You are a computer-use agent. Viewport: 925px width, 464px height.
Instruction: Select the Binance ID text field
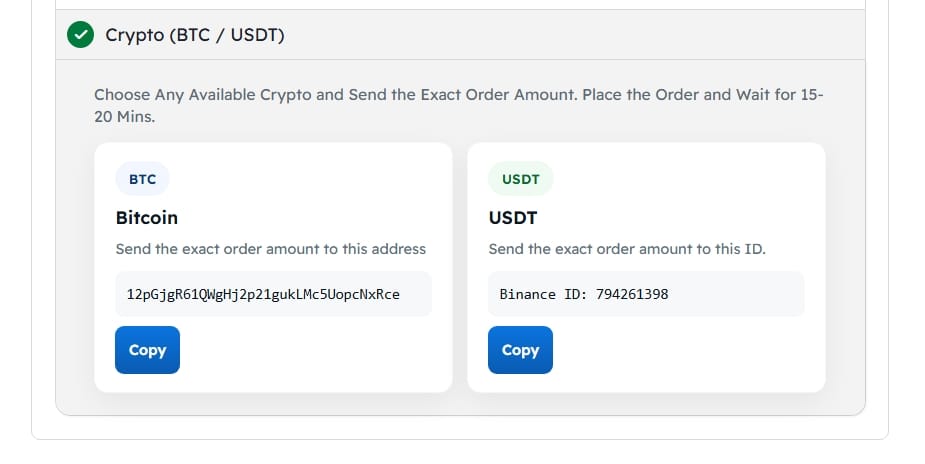(646, 294)
